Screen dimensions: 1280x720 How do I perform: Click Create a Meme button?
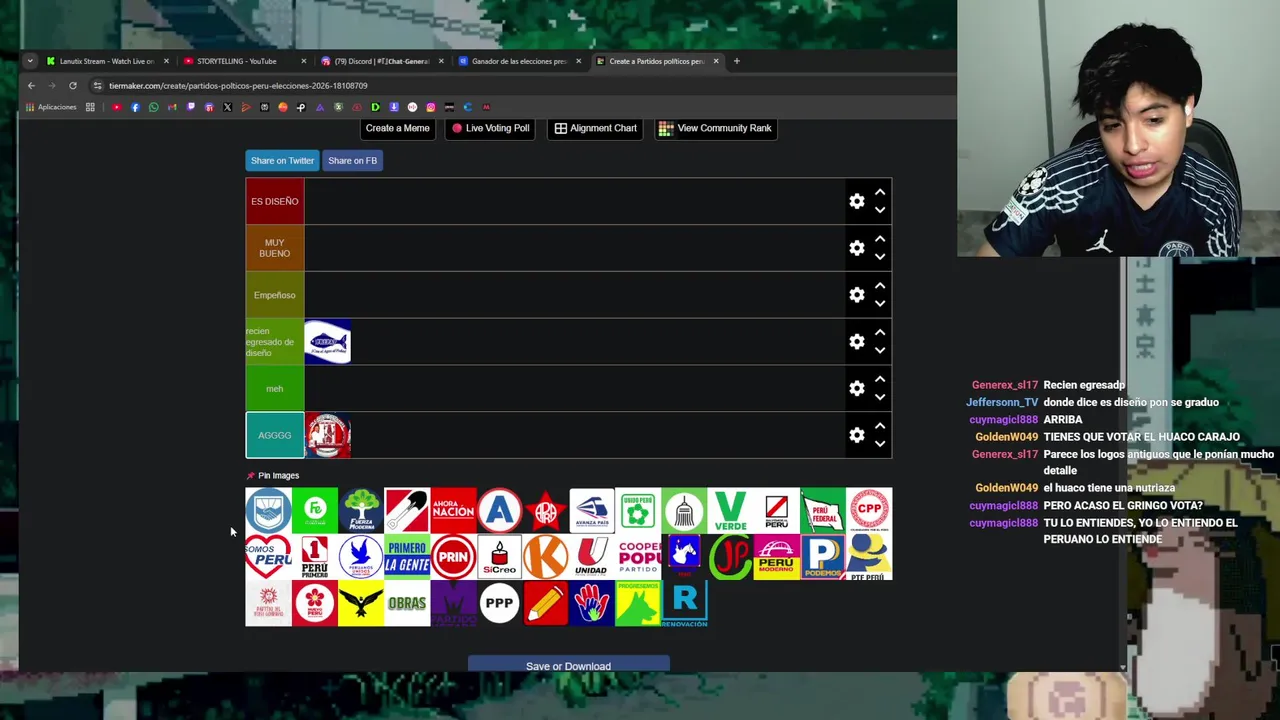[x=397, y=128]
